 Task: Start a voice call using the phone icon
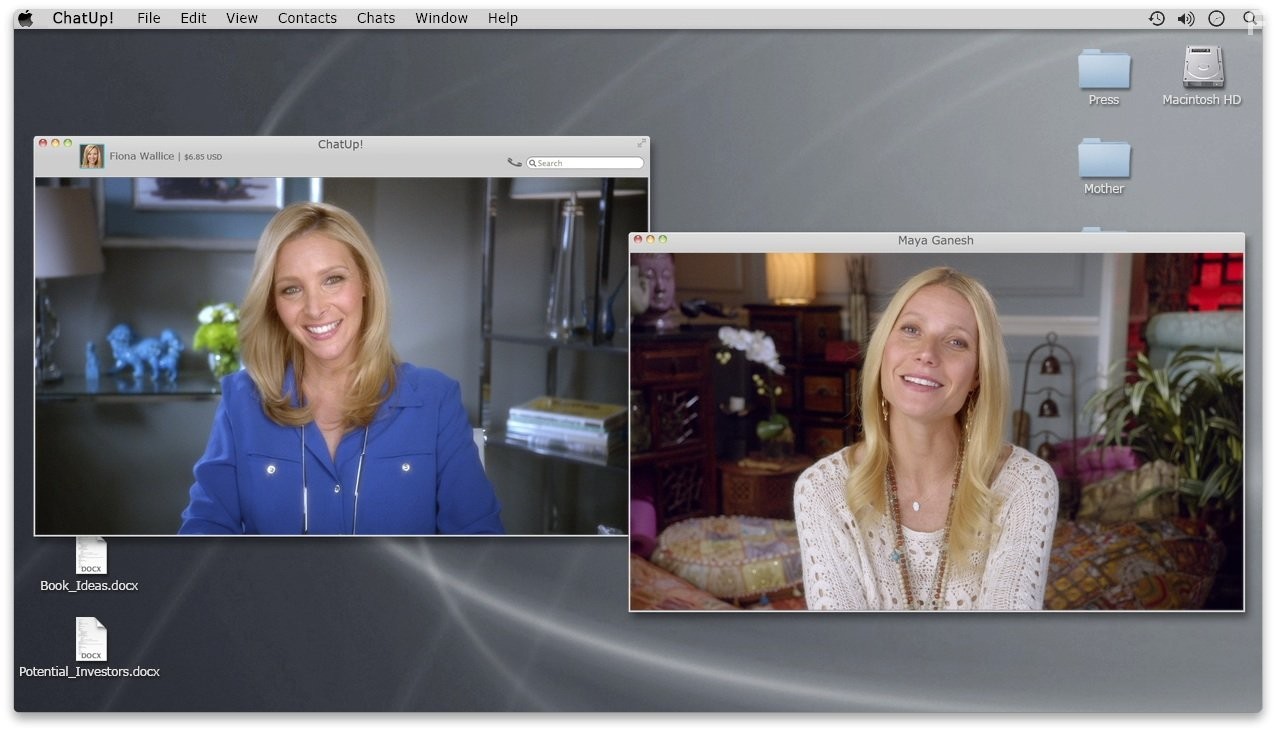pos(514,162)
